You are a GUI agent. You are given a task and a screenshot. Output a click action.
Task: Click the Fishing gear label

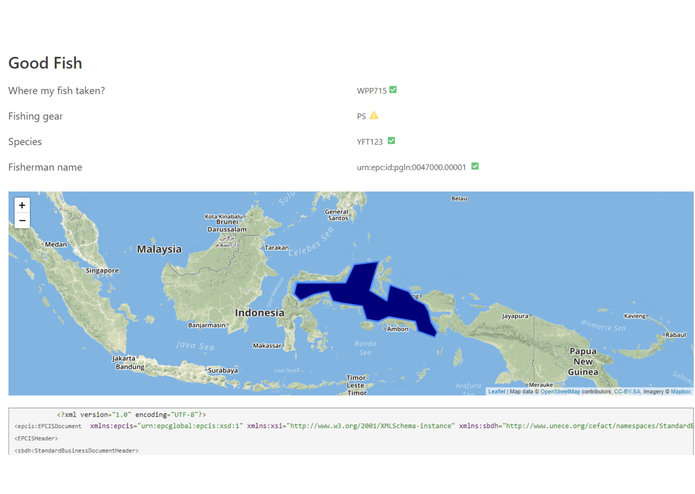tap(35, 116)
